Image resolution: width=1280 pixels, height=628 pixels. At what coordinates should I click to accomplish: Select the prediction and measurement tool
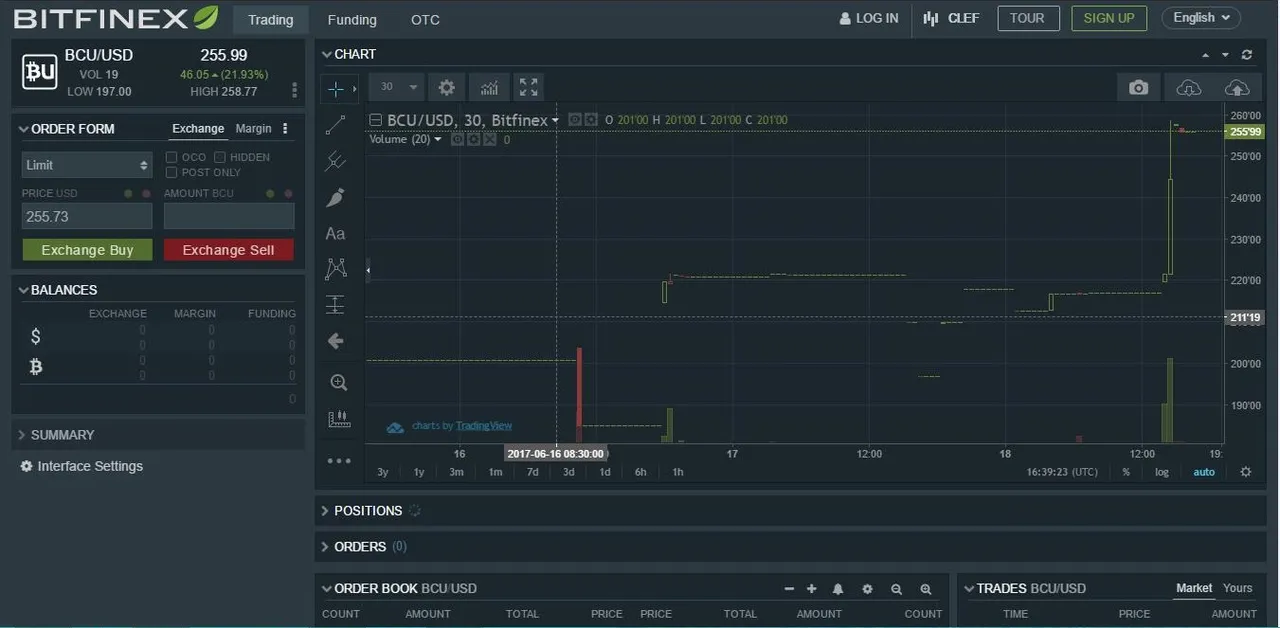coord(336,305)
